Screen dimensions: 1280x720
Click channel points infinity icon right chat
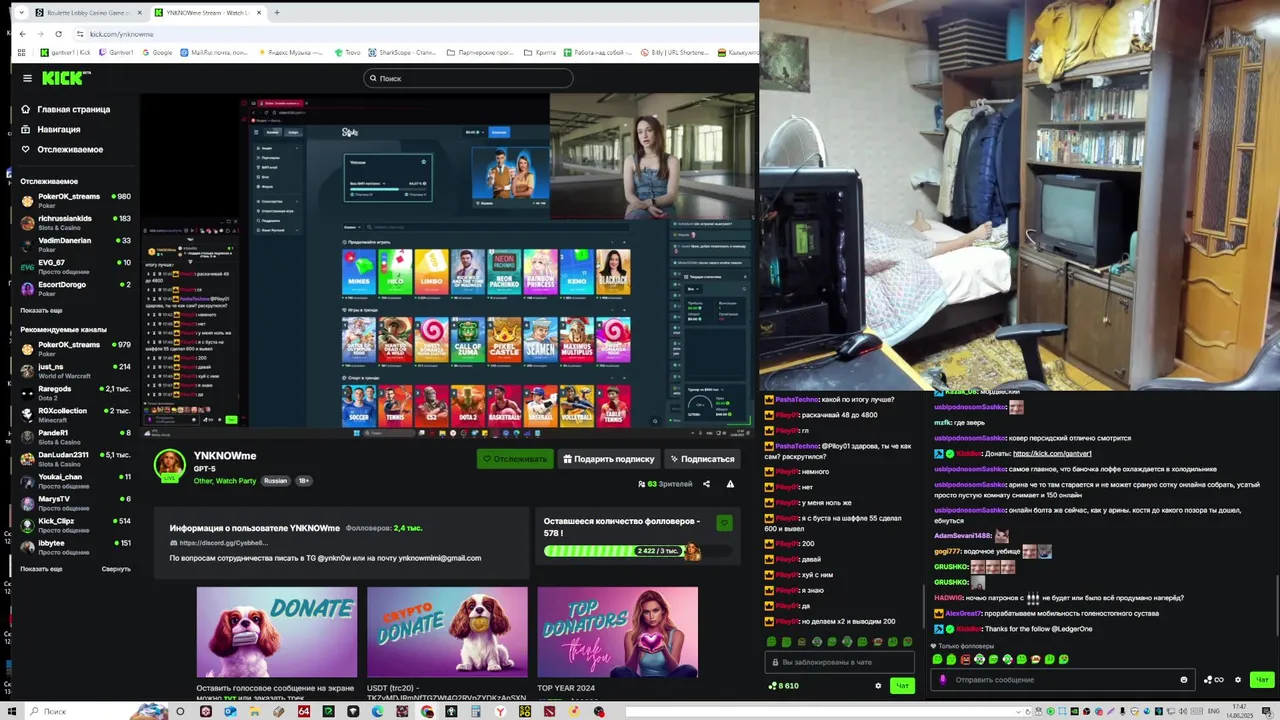[x=1214, y=680]
